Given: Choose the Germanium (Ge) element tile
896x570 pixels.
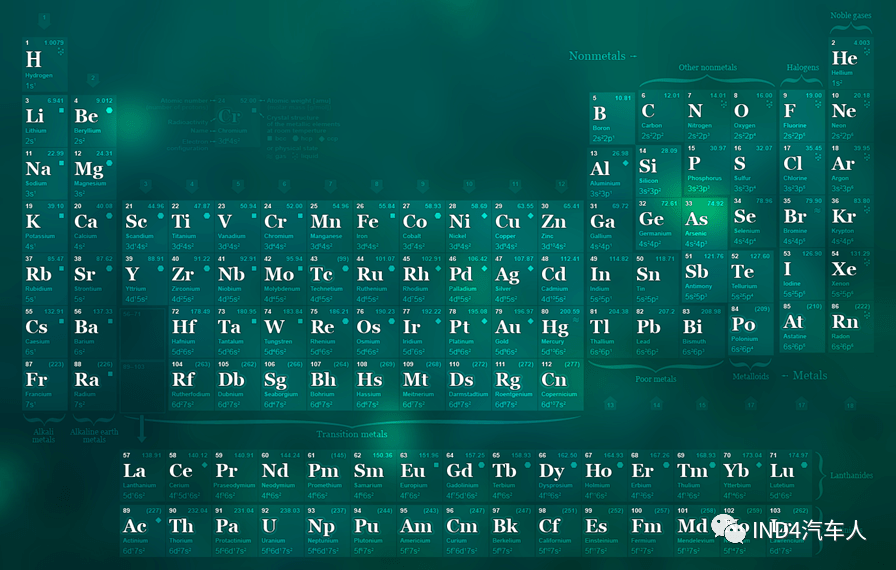Looking at the screenshot, I should [x=658, y=223].
